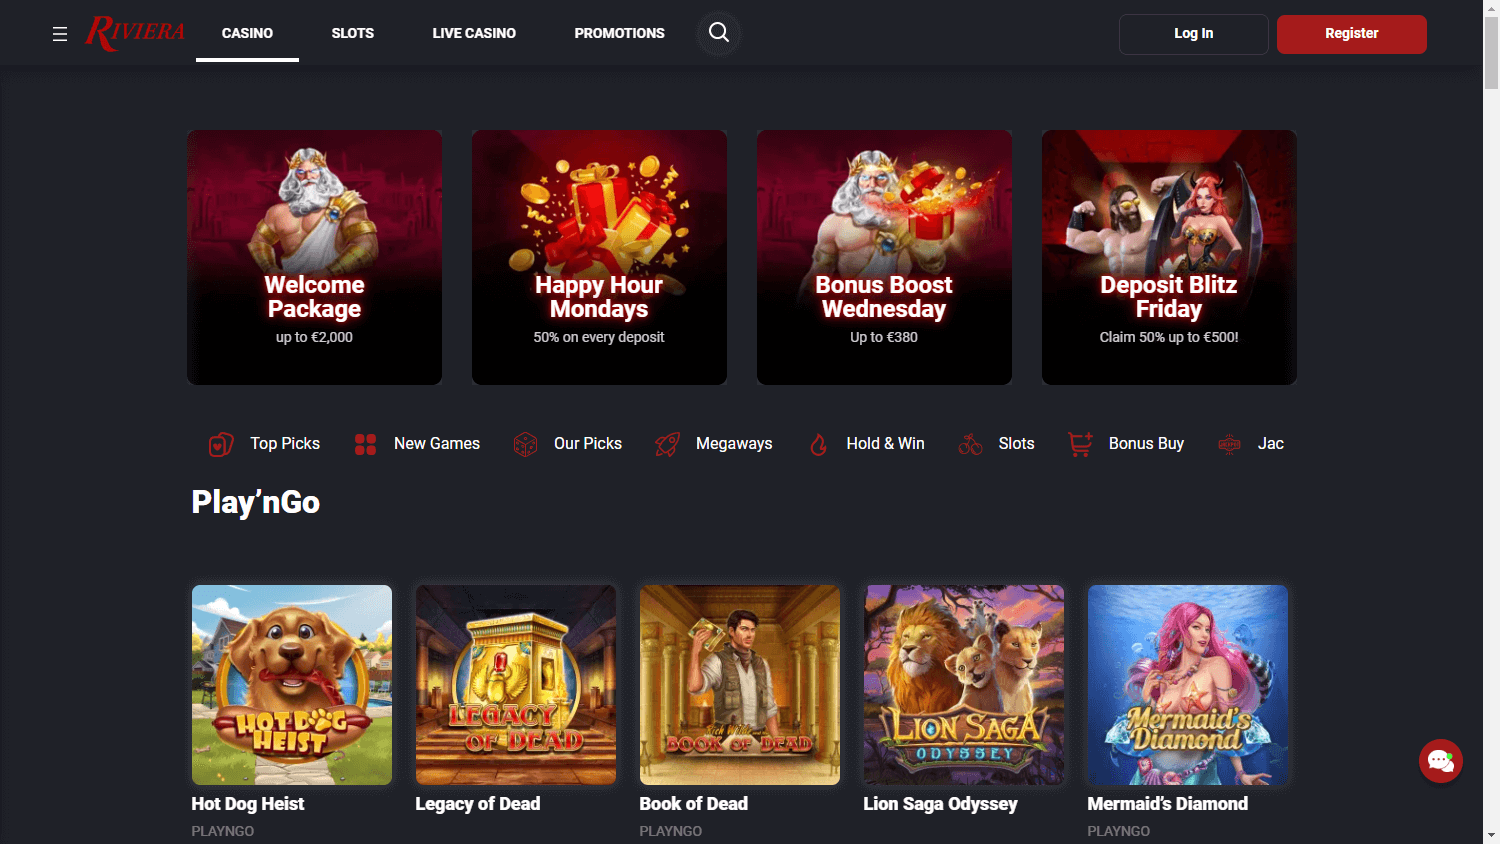
Task: Click the Log In button
Action: pos(1193,33)
